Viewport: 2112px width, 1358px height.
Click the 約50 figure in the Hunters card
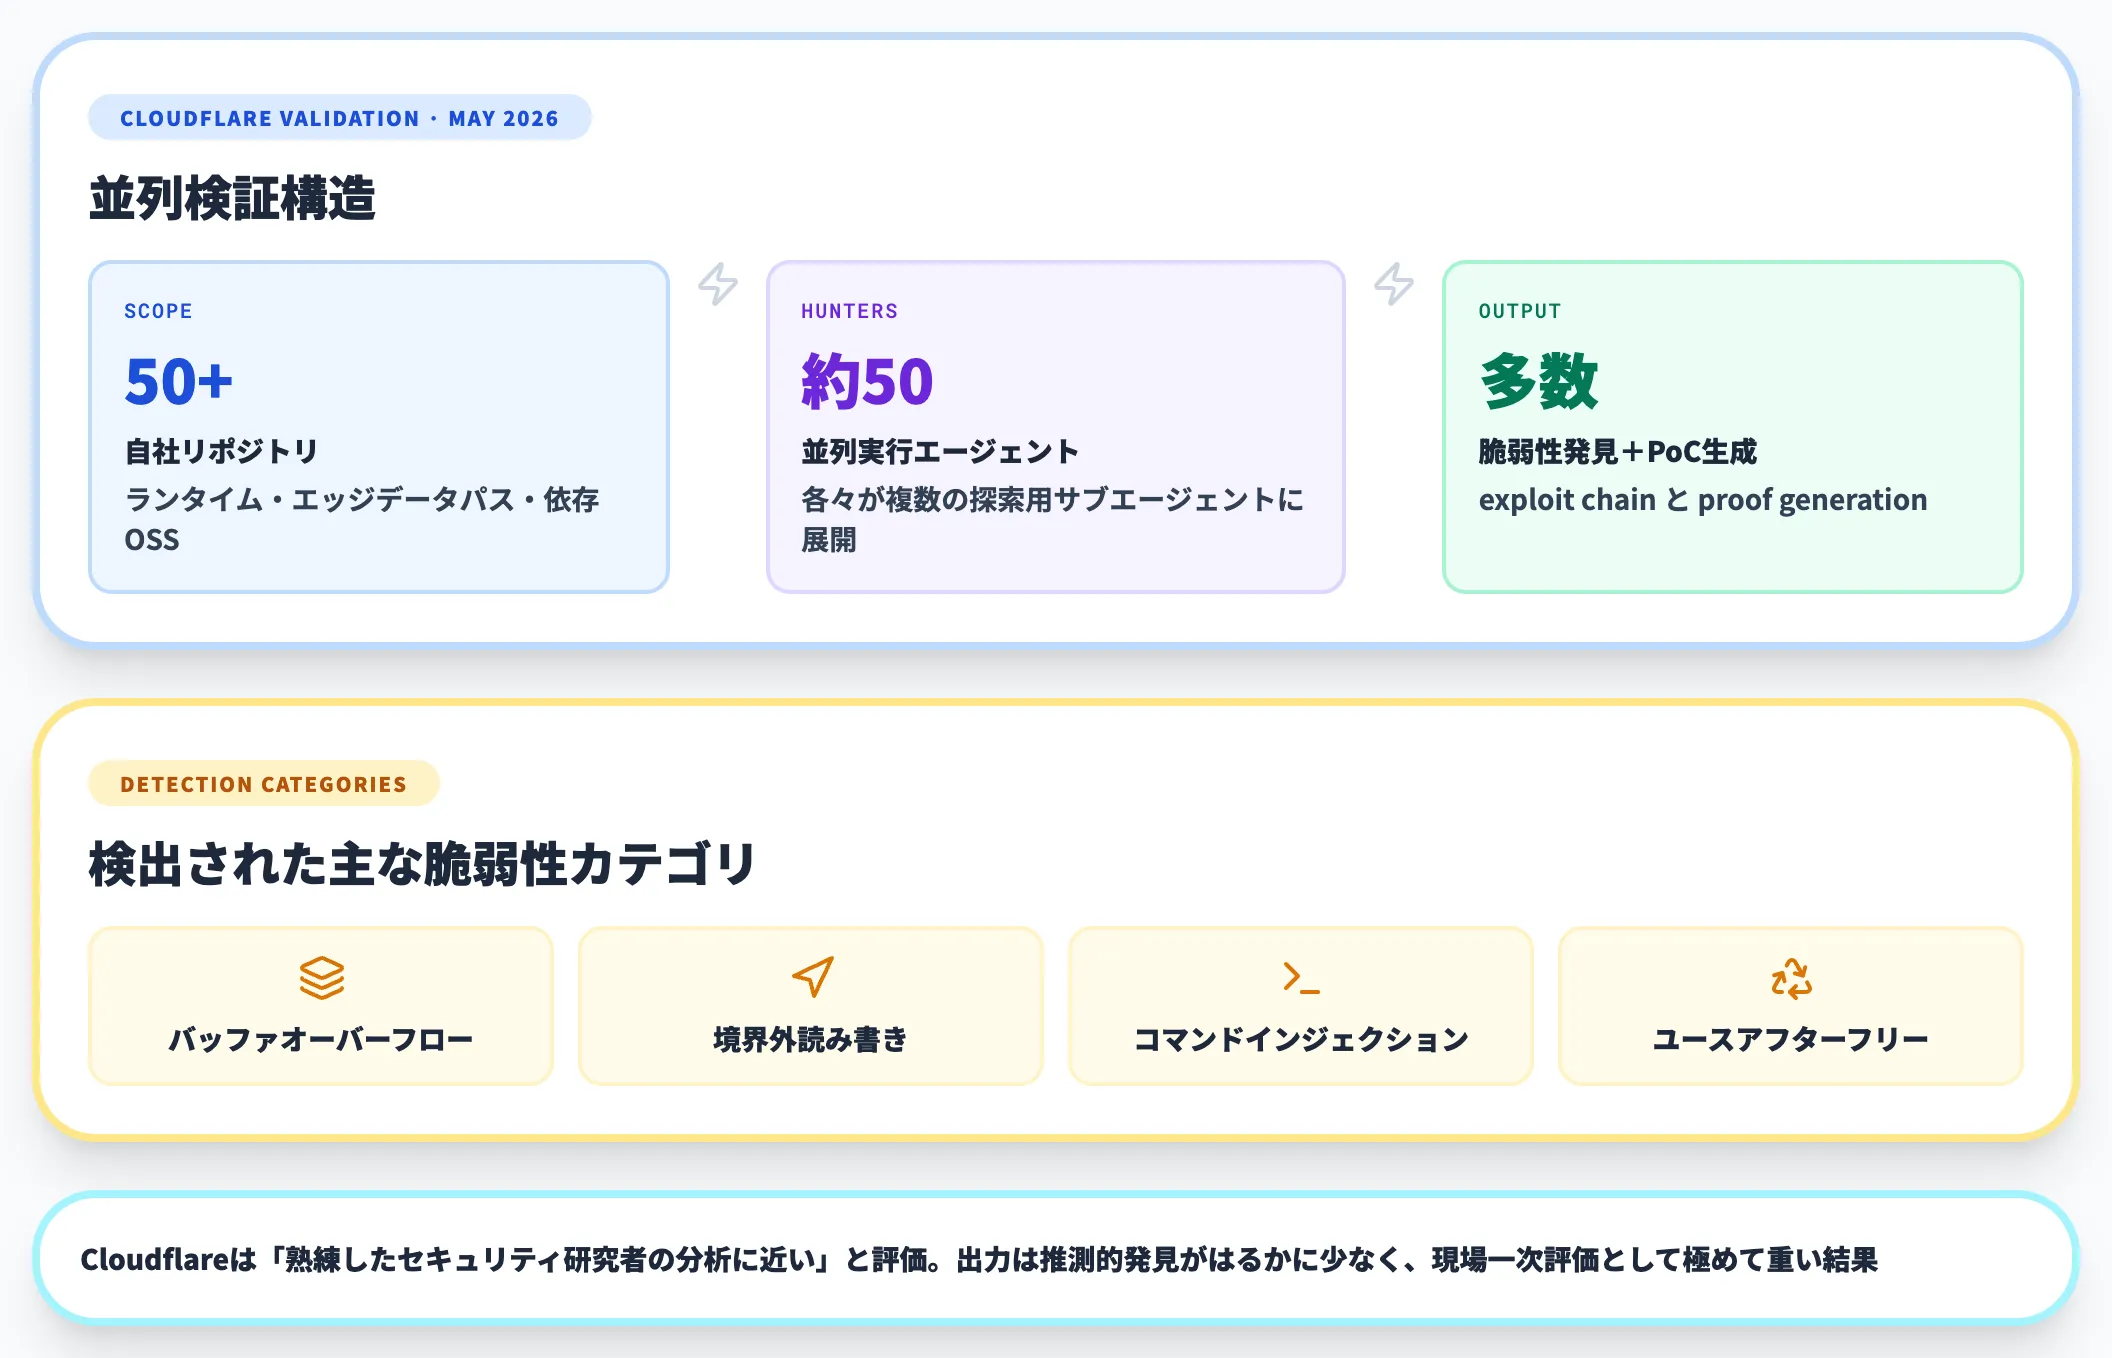click(x=867, y=381)
